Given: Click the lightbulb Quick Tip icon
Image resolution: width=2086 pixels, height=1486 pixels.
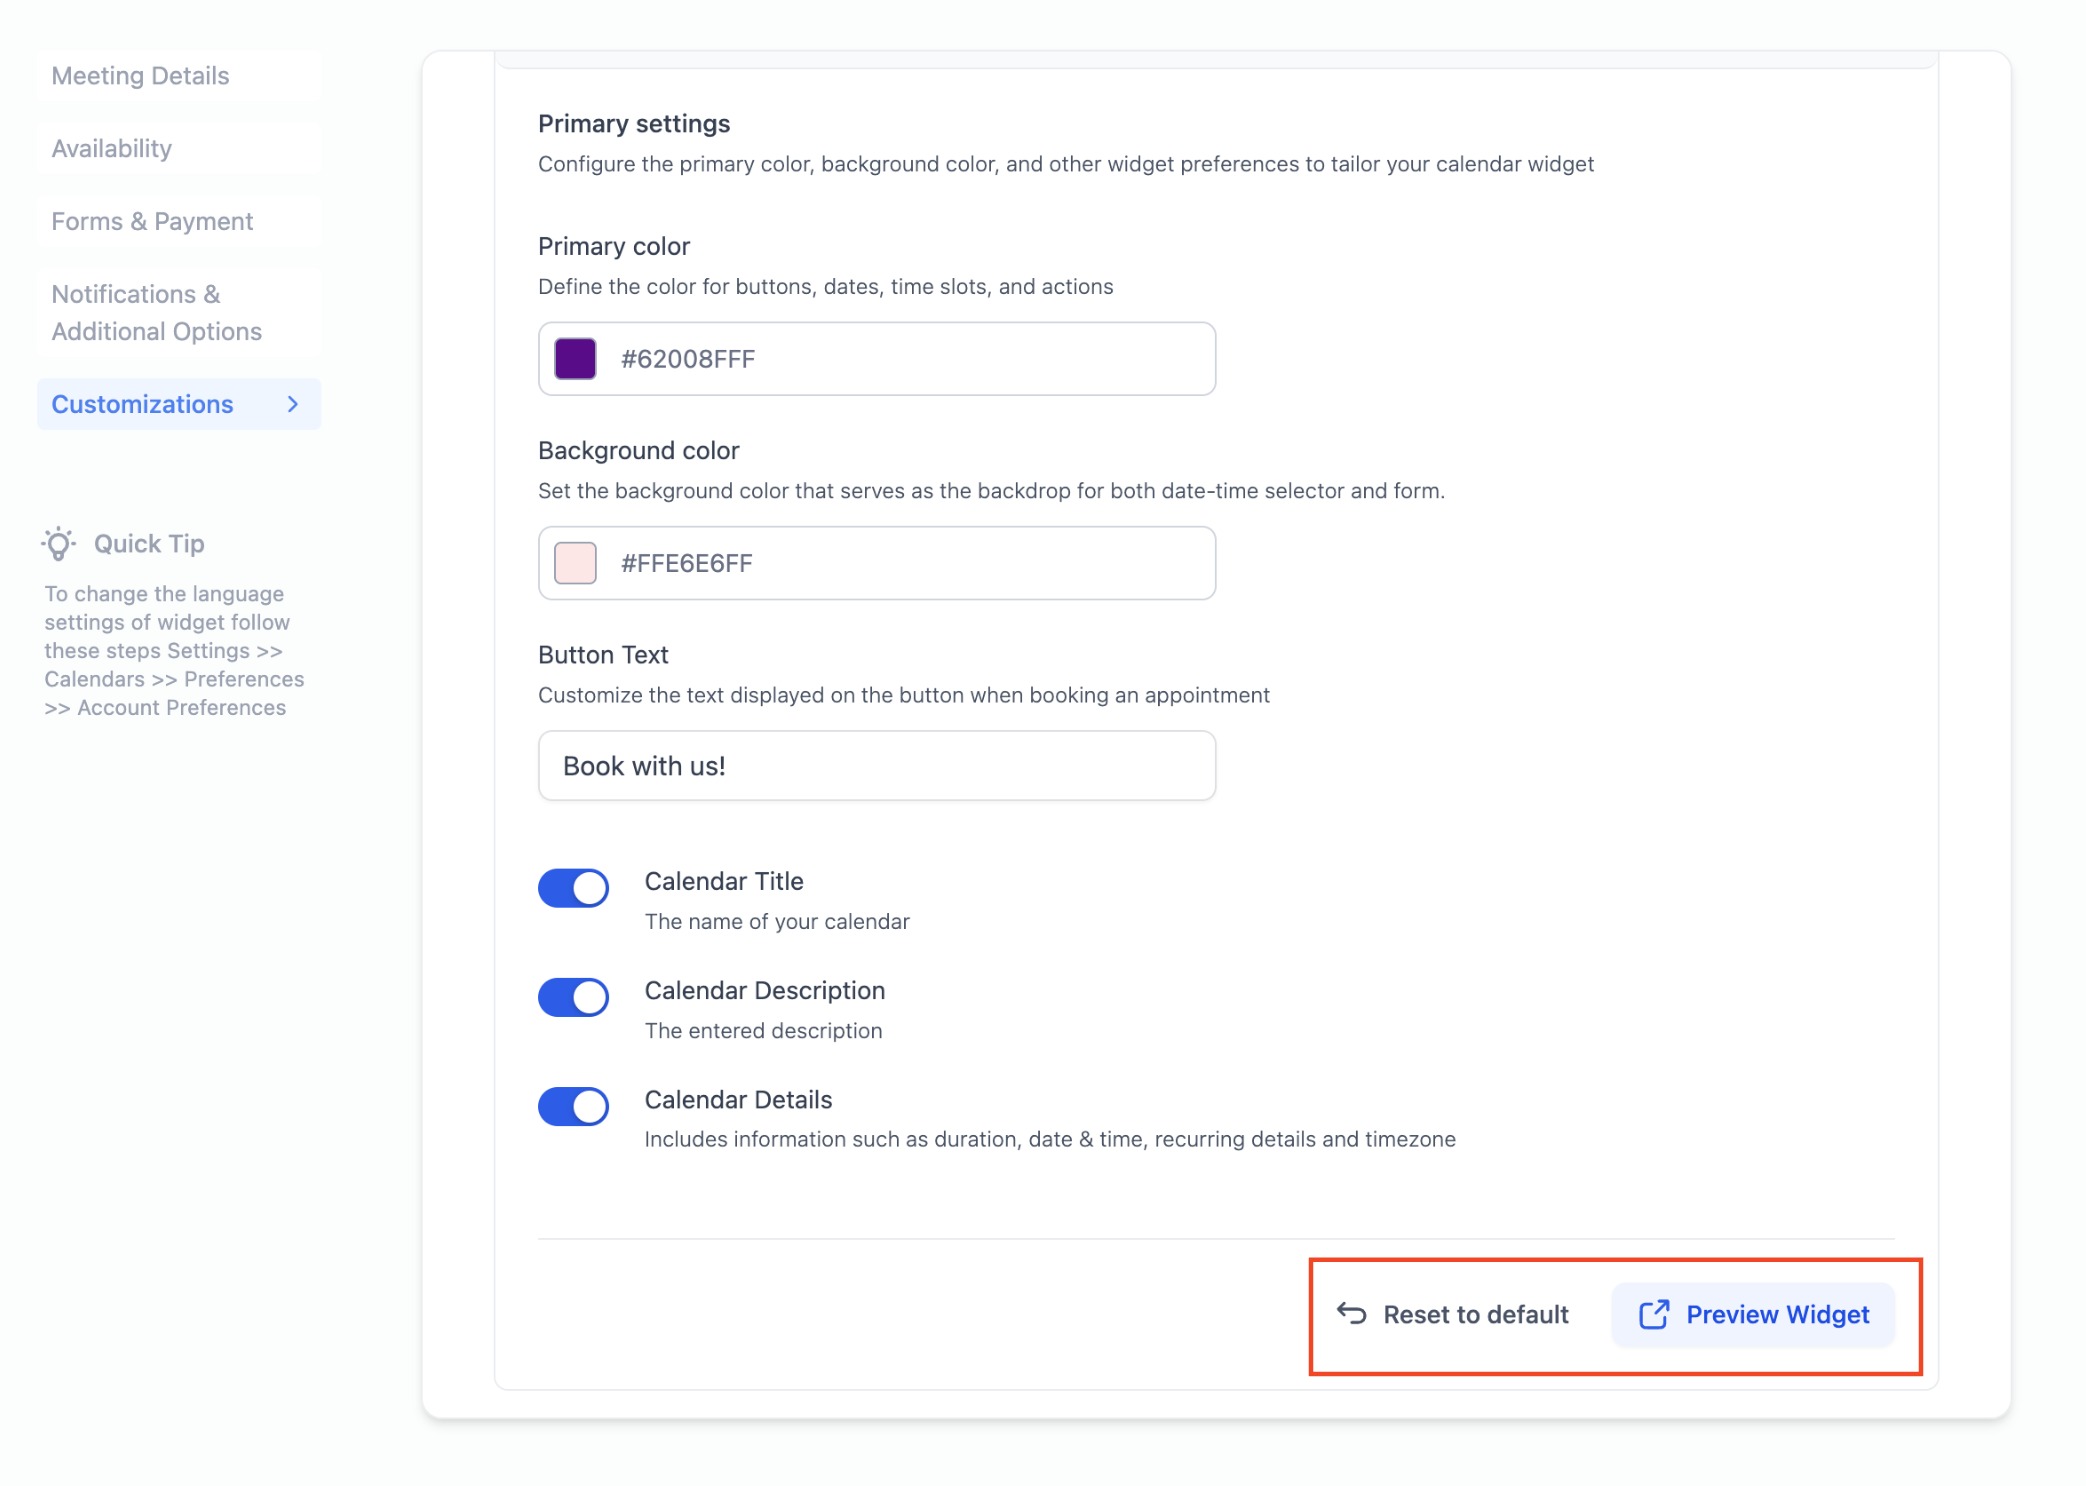Looking at the screenshot, I should click(x=59, y=543).
